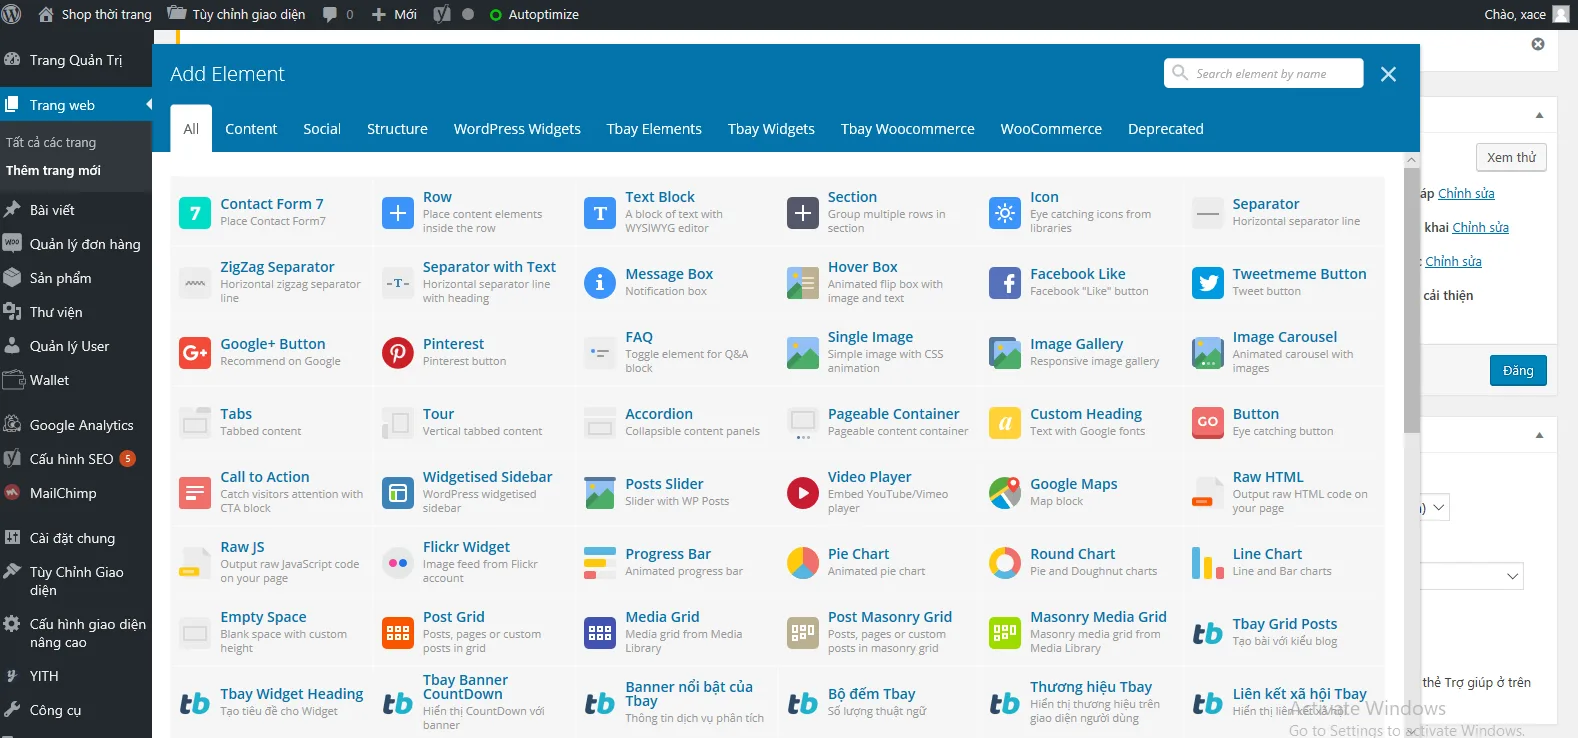The width and height of the screenshot is (1578, 738).
Task: Choose the Round Chart icon
Action: [x=1005, y=563]
